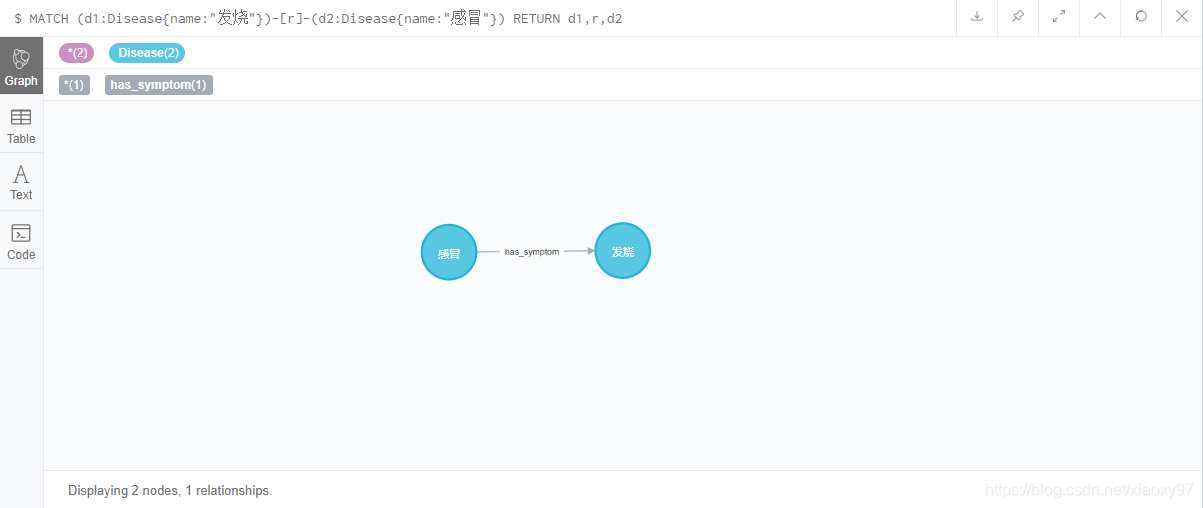Switch to Text view

tap(21, 182)
